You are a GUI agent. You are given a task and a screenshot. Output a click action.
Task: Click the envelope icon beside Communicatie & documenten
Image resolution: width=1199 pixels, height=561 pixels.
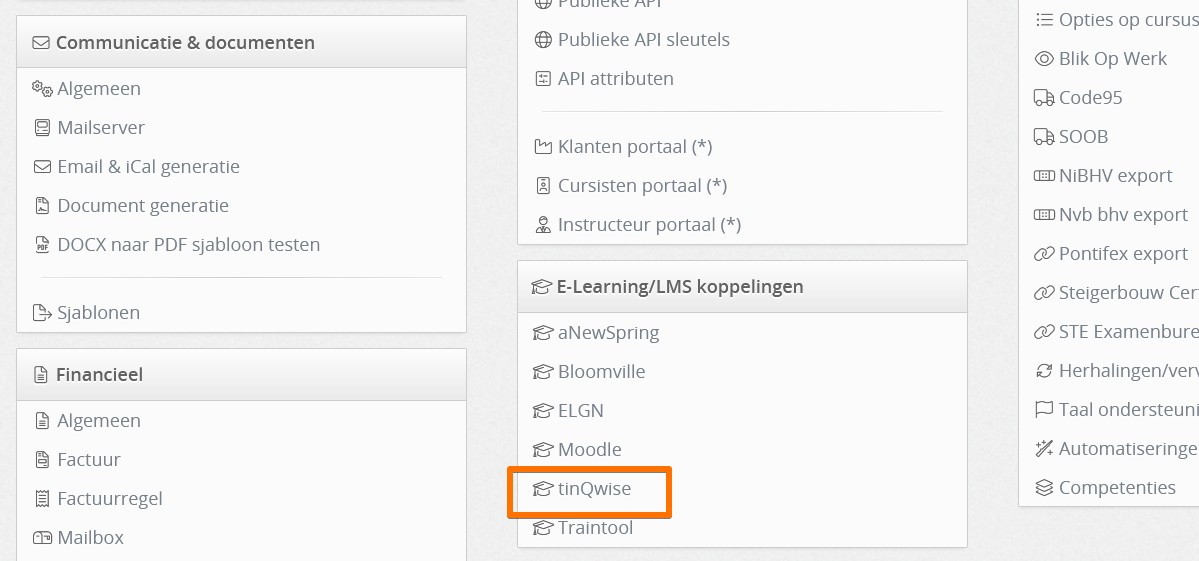(x=41, y=43)
